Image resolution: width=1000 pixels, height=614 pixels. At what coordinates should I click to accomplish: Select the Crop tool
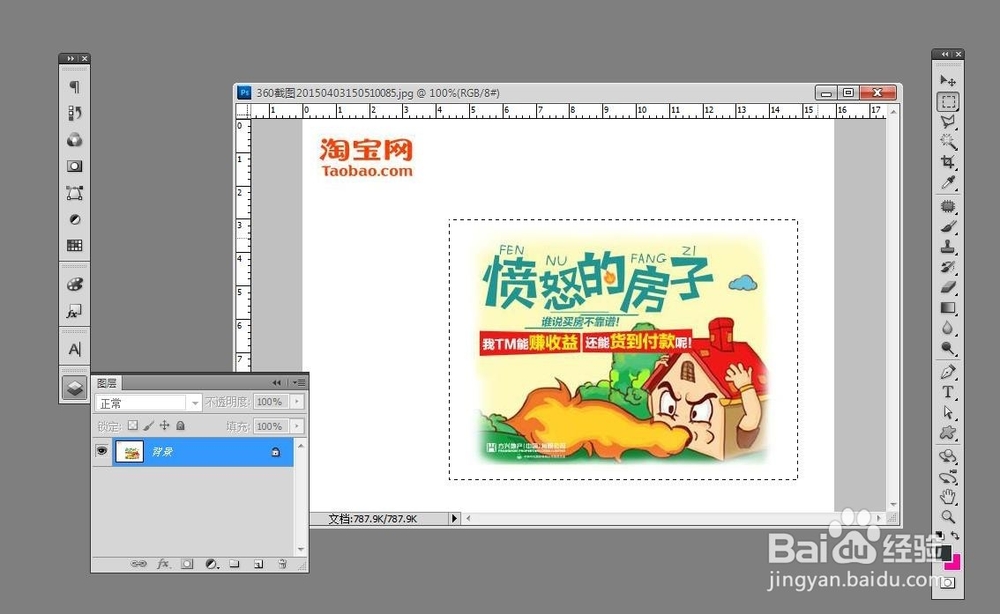[948, 162]
